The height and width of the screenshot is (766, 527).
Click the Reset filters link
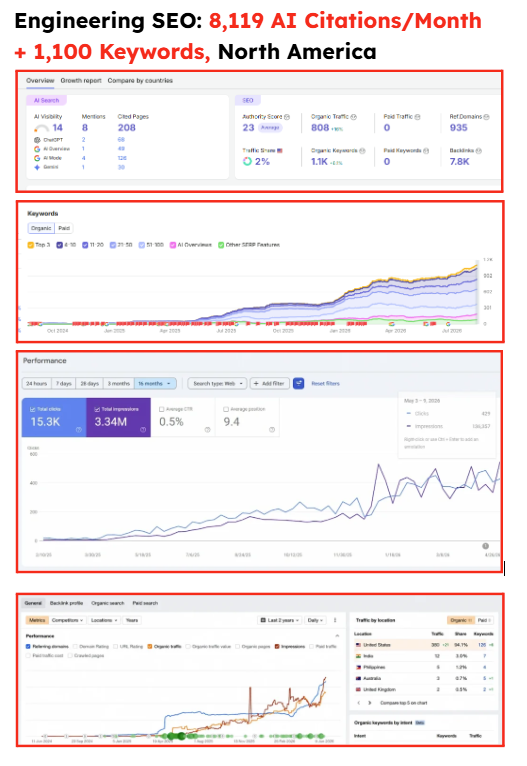pos(325,383)
